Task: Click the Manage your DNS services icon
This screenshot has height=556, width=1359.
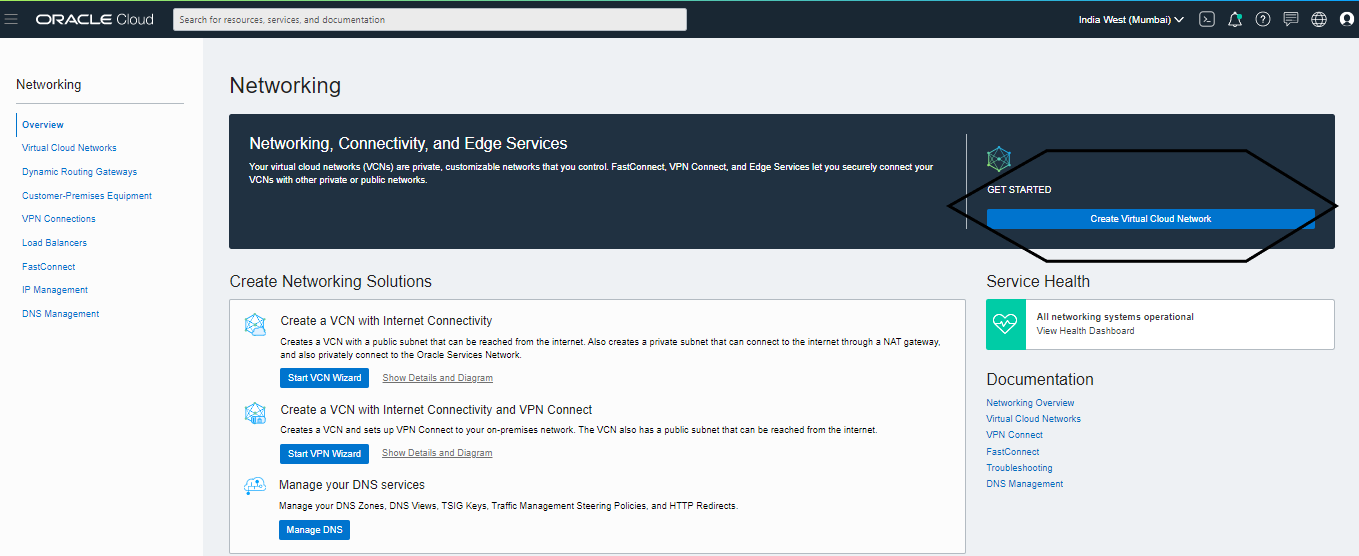Action: 255,487
